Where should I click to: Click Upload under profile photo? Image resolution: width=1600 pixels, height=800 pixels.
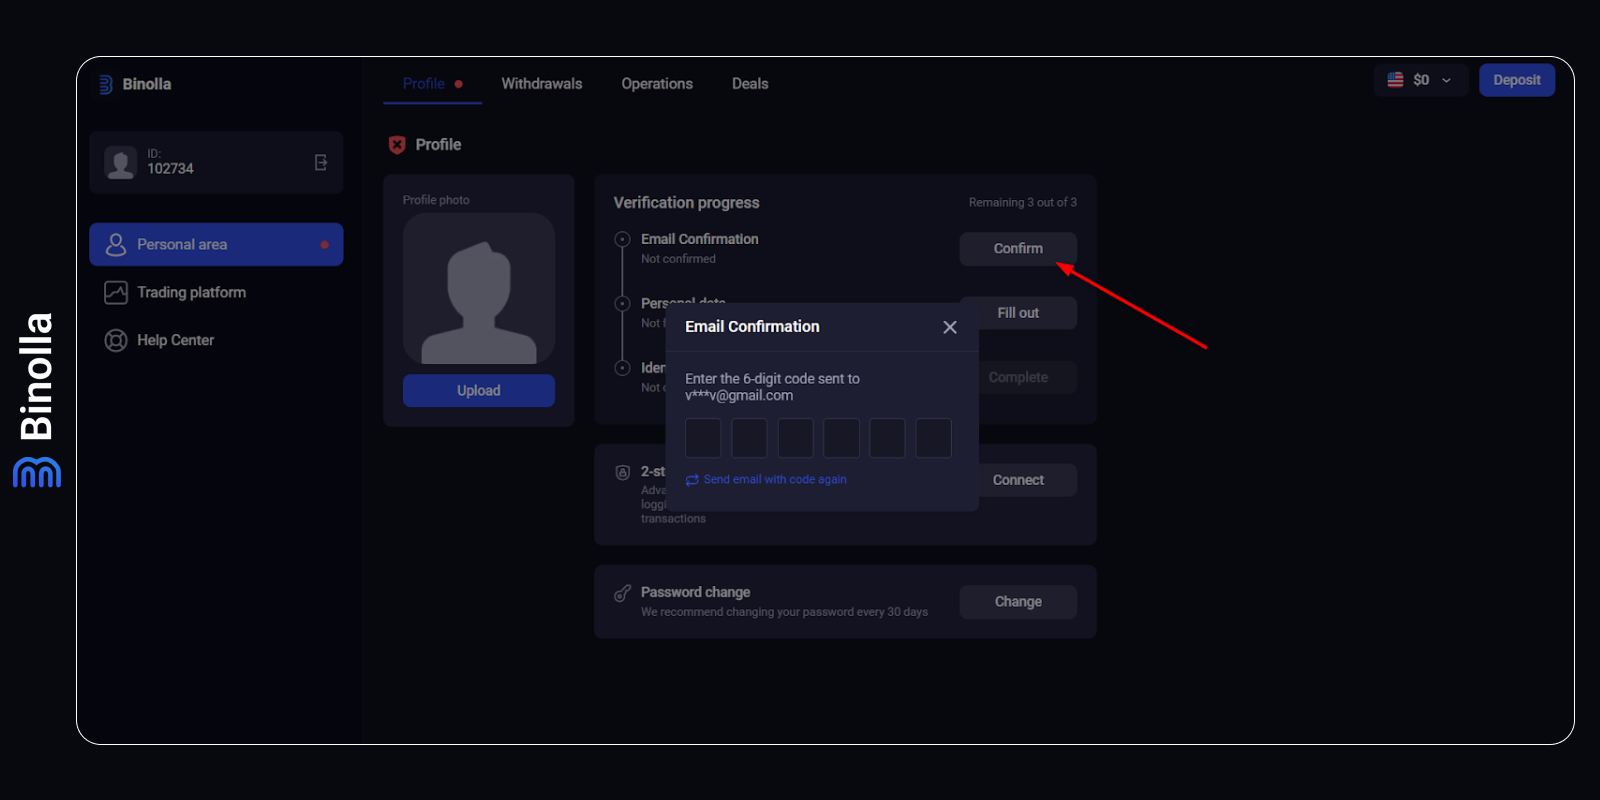click(x=479, y=391)
